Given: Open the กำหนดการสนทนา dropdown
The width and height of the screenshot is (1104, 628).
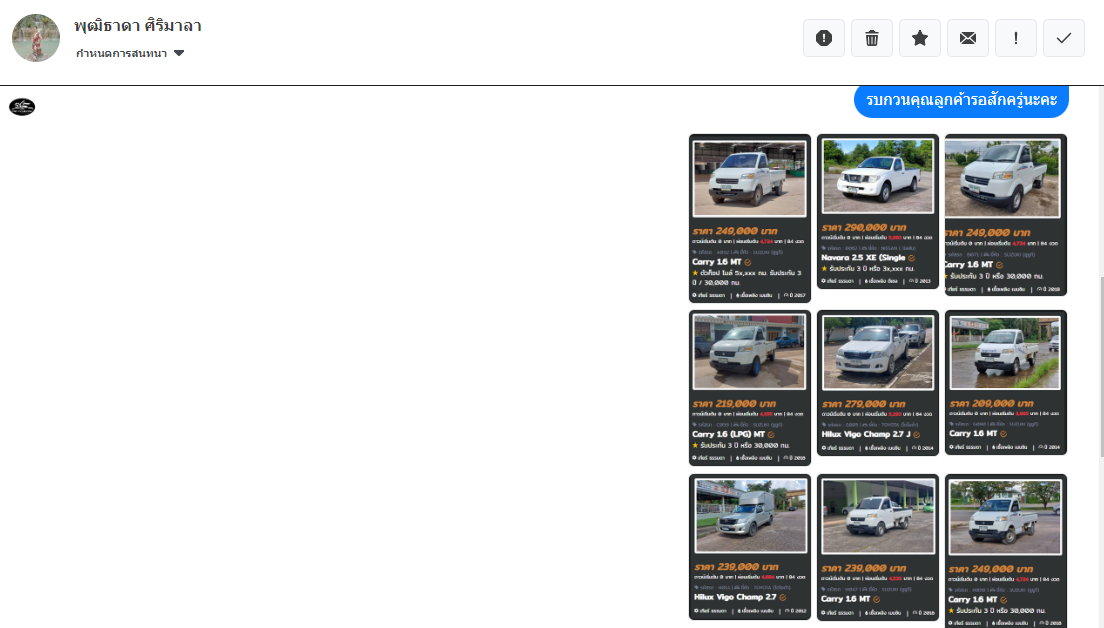Looking at the screenshot, I should click(x=130, y=54).
